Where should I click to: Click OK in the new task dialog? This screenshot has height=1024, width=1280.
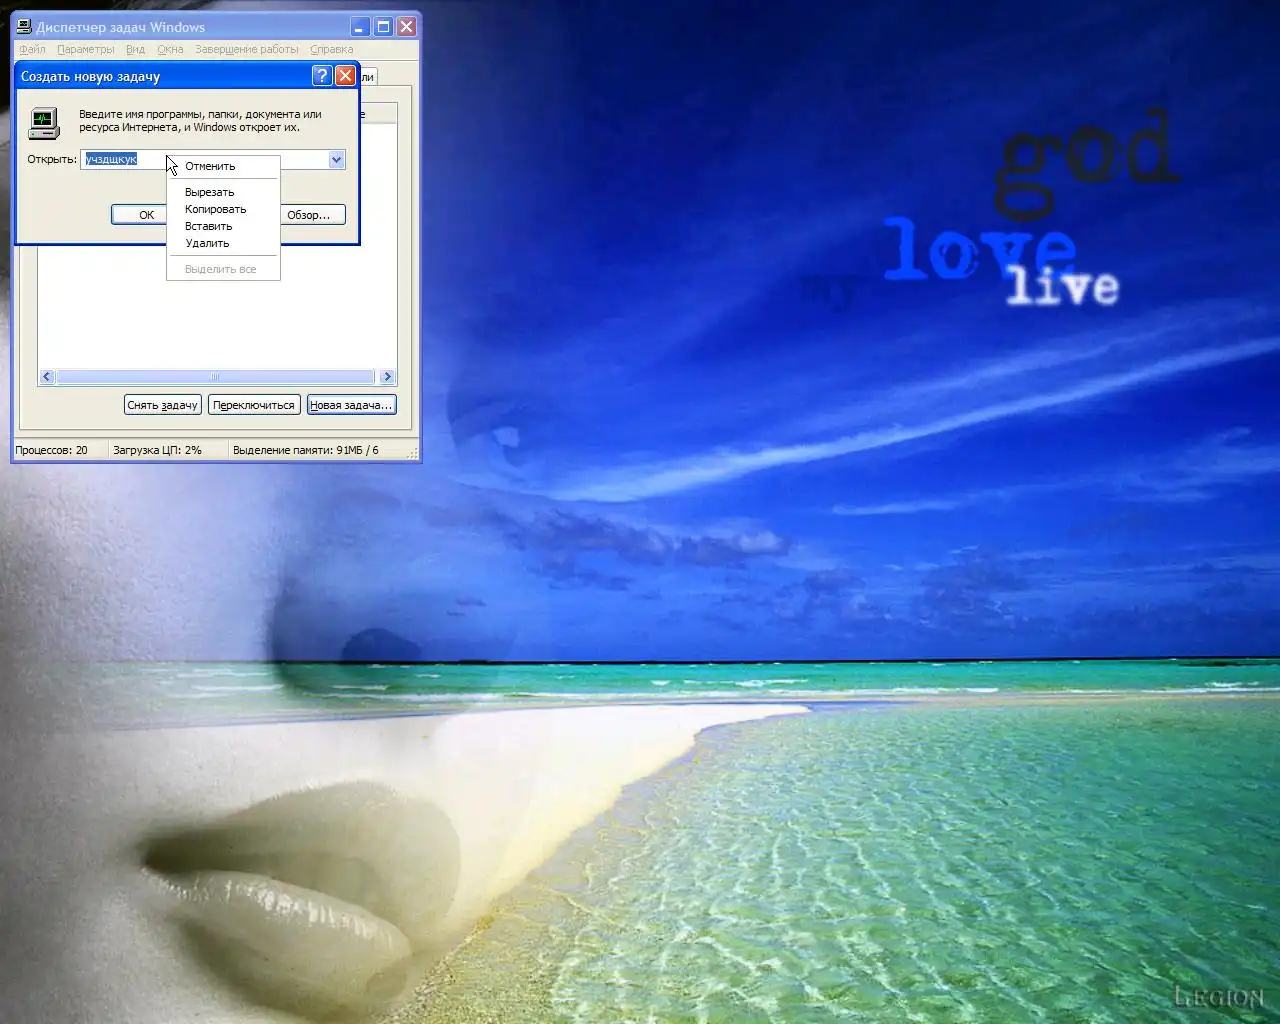[x=140, y=215]
